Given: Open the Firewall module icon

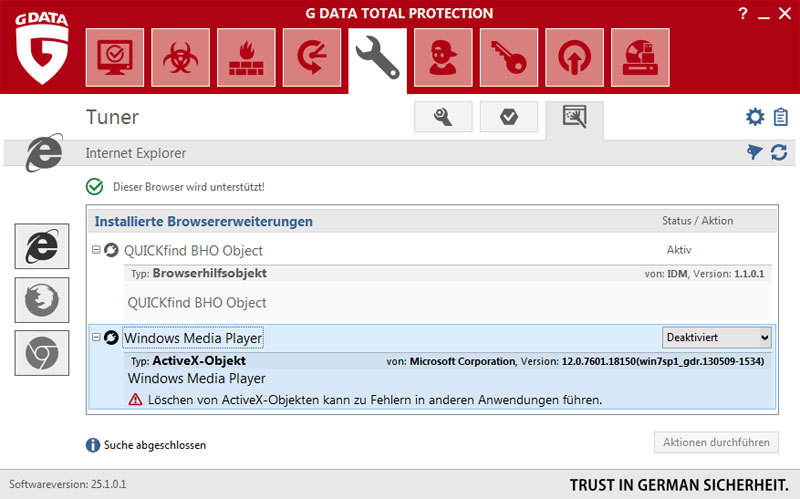Looking at the screenshot, I should (x=246, y=58).
